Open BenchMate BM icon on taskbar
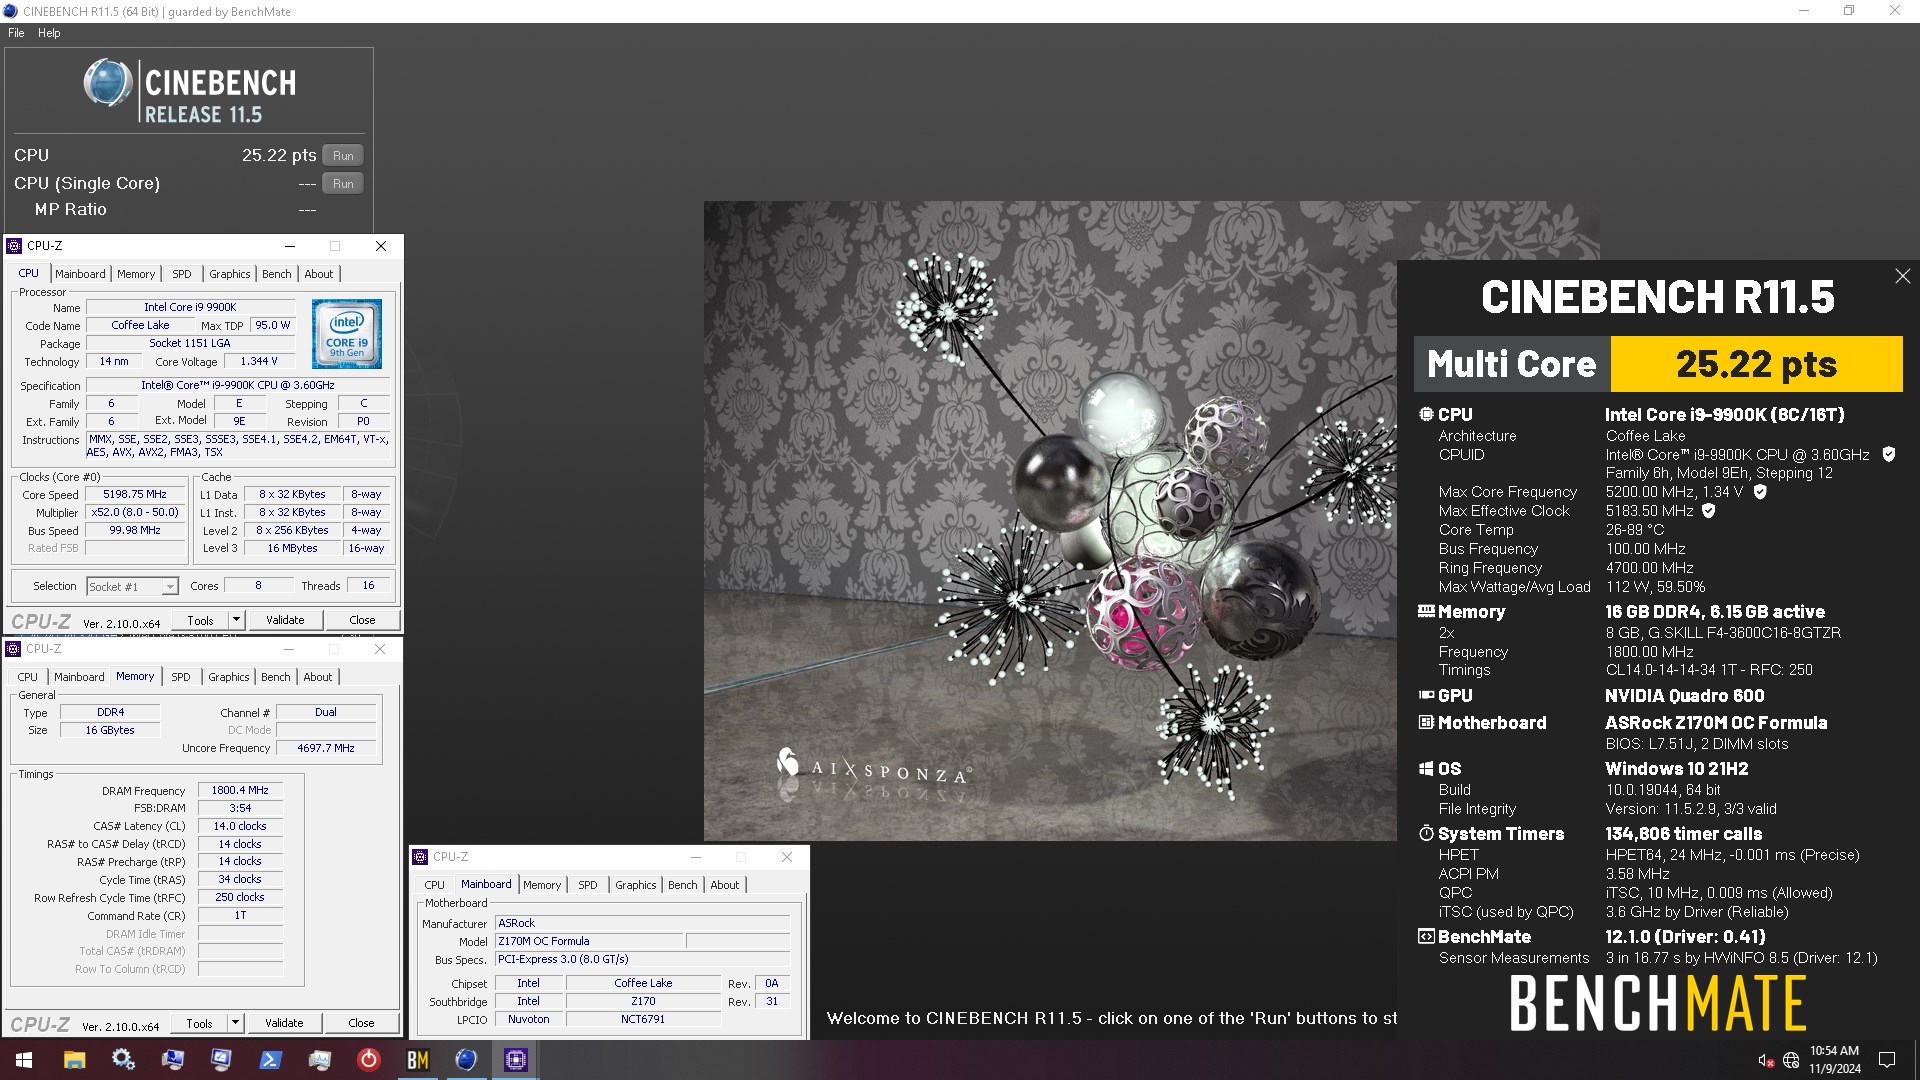1920x1080 pixels. pos(417,1060)
